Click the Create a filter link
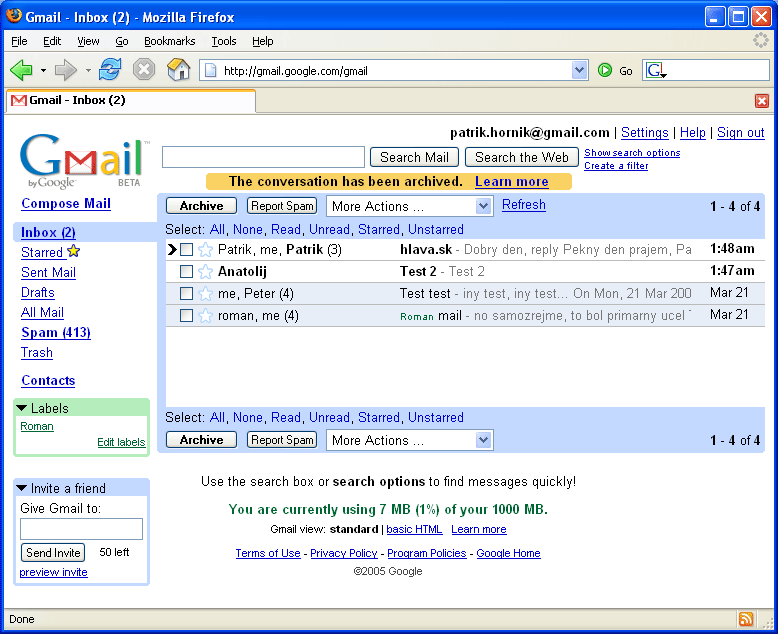Viewport: 778px width, 634px height. (x=616, y=166)
